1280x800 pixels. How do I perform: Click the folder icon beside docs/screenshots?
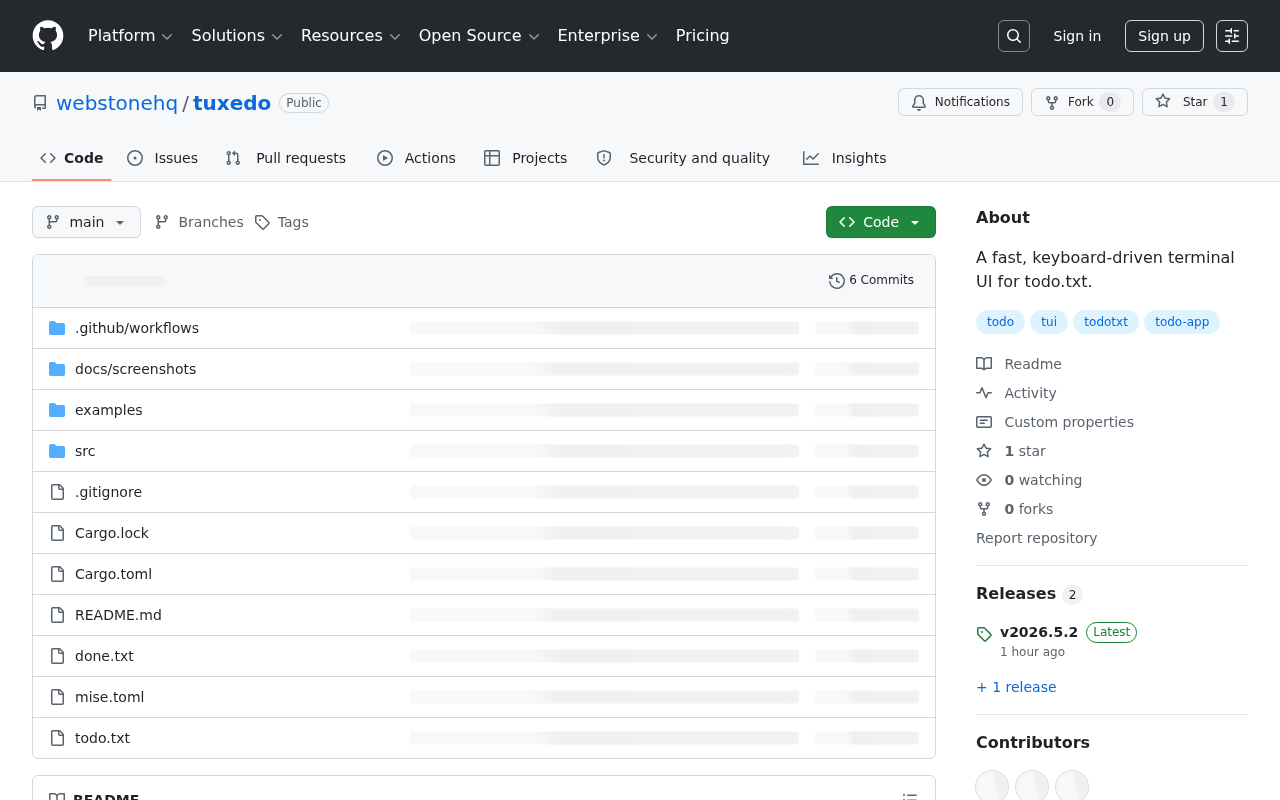click(57, 369)
